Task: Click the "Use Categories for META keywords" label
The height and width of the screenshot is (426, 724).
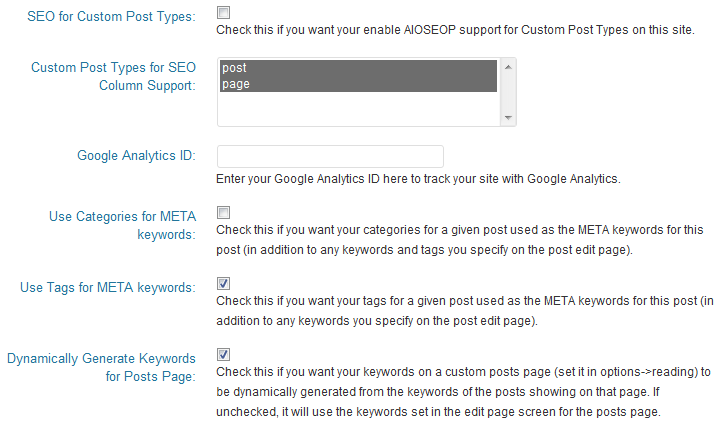Action: click(x=122, y=224)
